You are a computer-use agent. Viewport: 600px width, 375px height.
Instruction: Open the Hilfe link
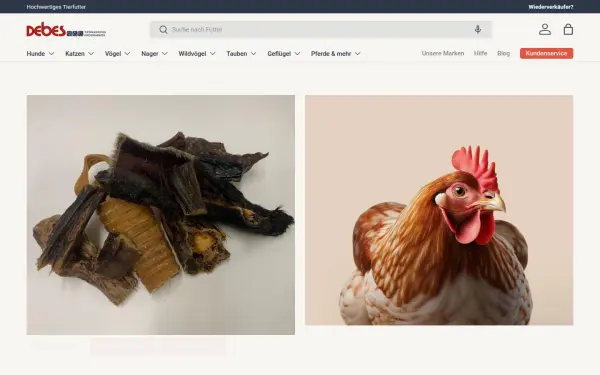[x=481, y=53]
